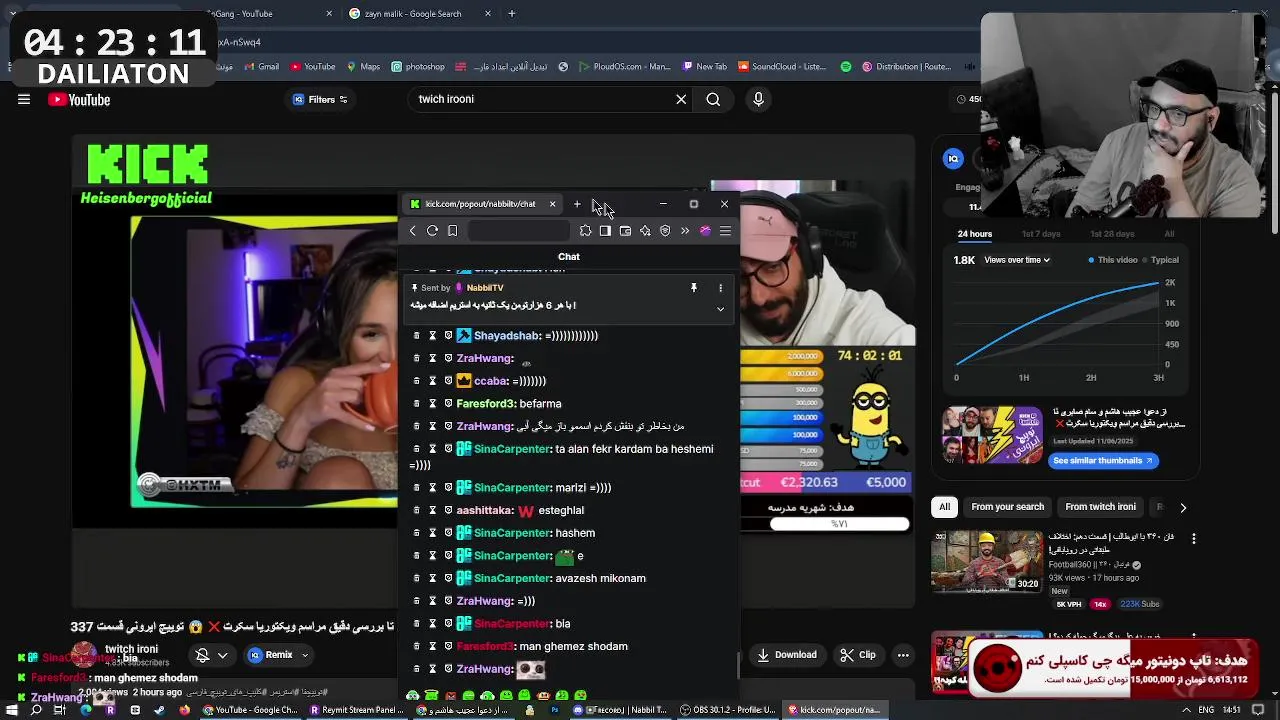
Task: Open more actions three-dot button
Action: (903, 655)
